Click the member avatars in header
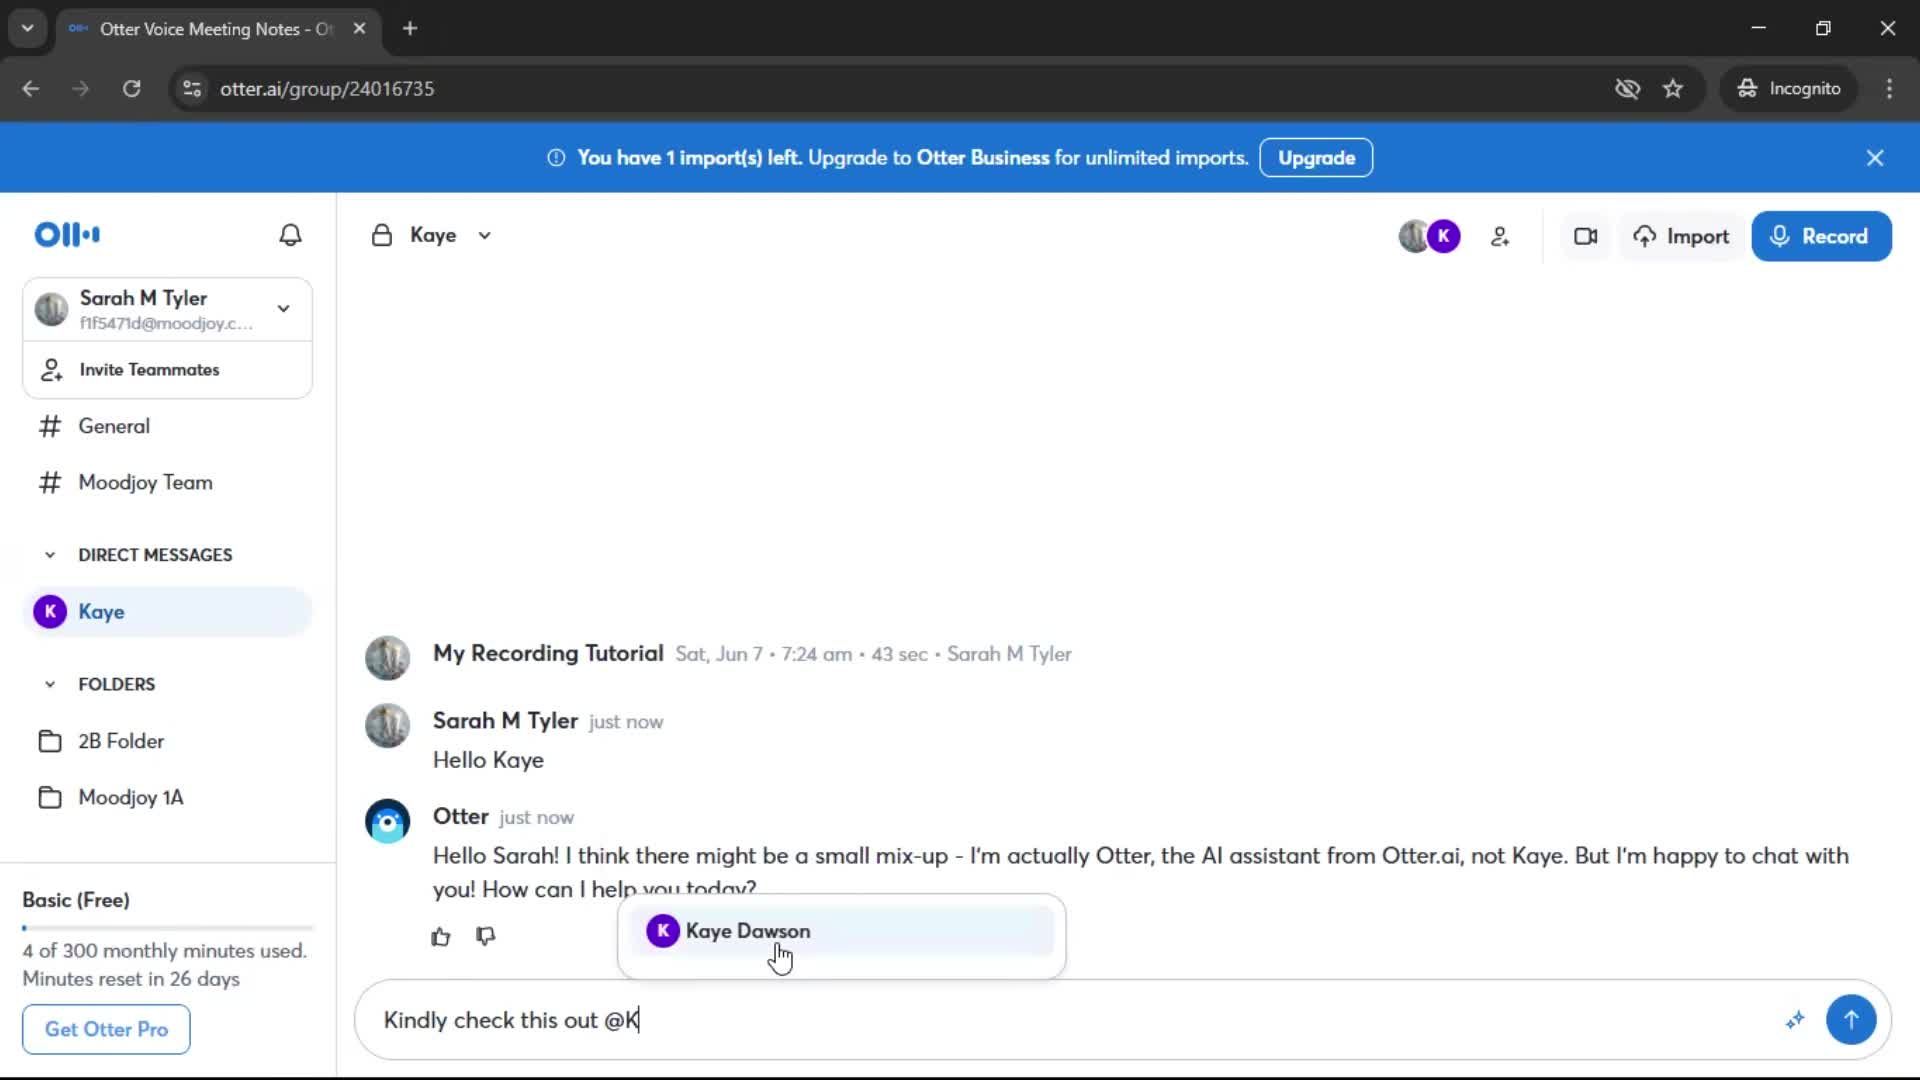This screenshot has height=1080, width=1920. pyautogui.click(x=1429, y=237)
